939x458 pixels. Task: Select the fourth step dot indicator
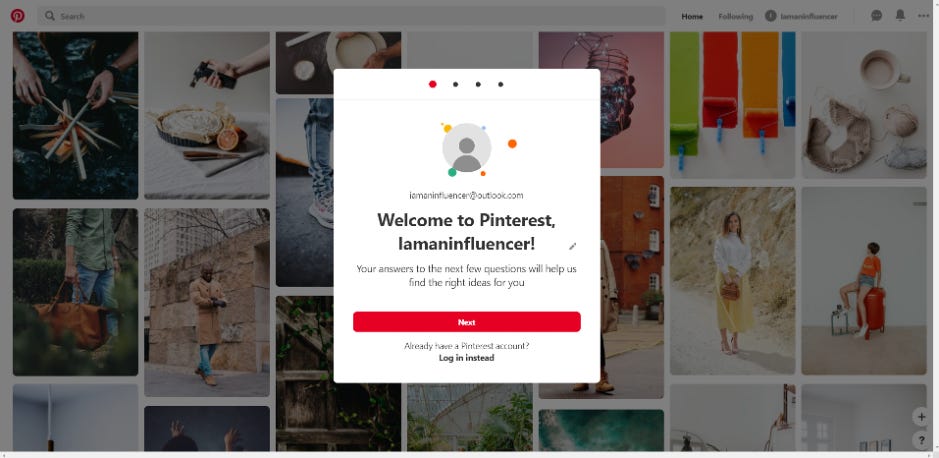(501, 84)
